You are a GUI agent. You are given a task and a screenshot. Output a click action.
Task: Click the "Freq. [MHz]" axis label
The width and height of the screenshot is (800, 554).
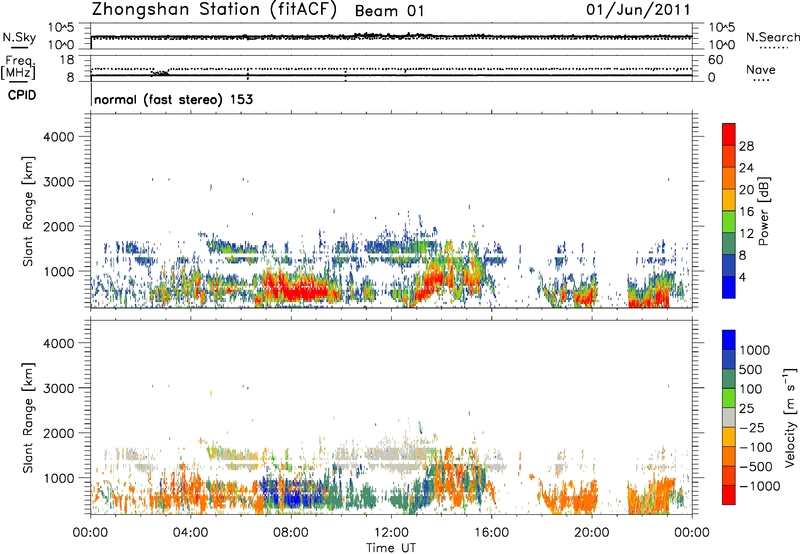18,68
